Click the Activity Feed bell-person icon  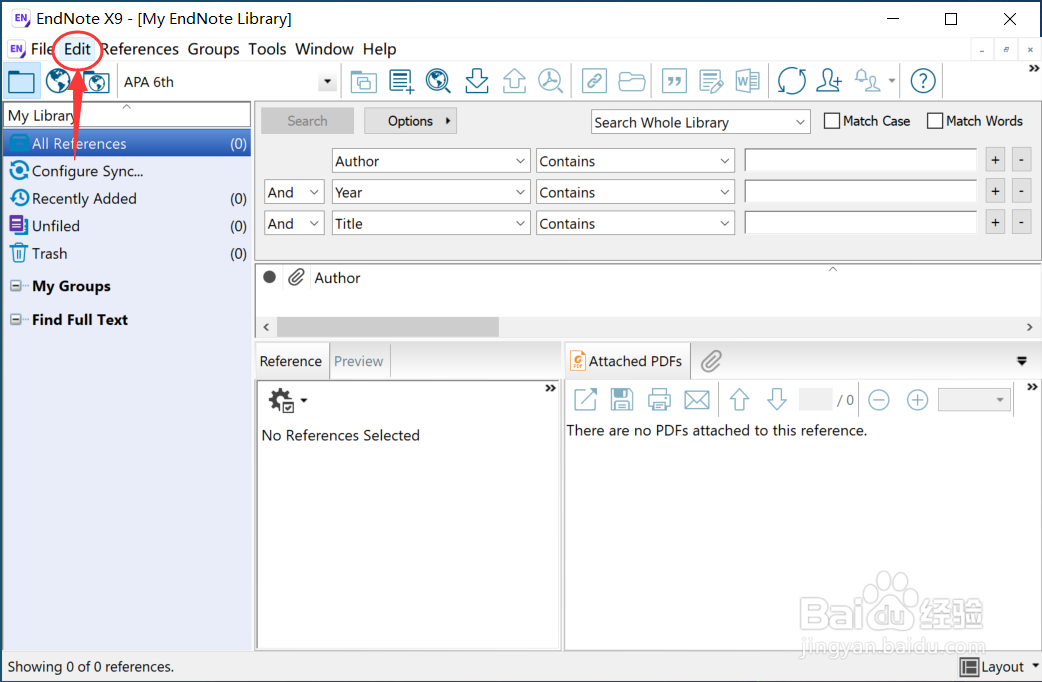(867, 81)
